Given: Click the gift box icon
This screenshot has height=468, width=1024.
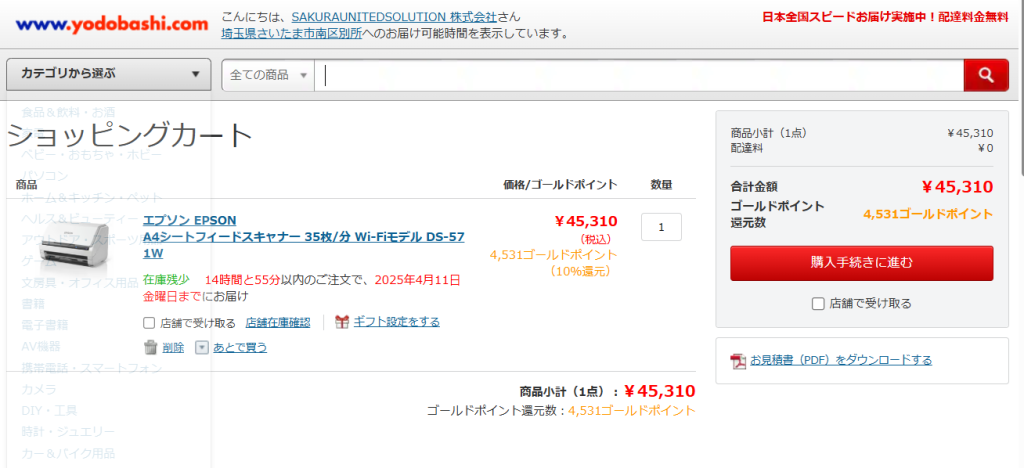Looking at the screenshot, I should pos(342,322).
